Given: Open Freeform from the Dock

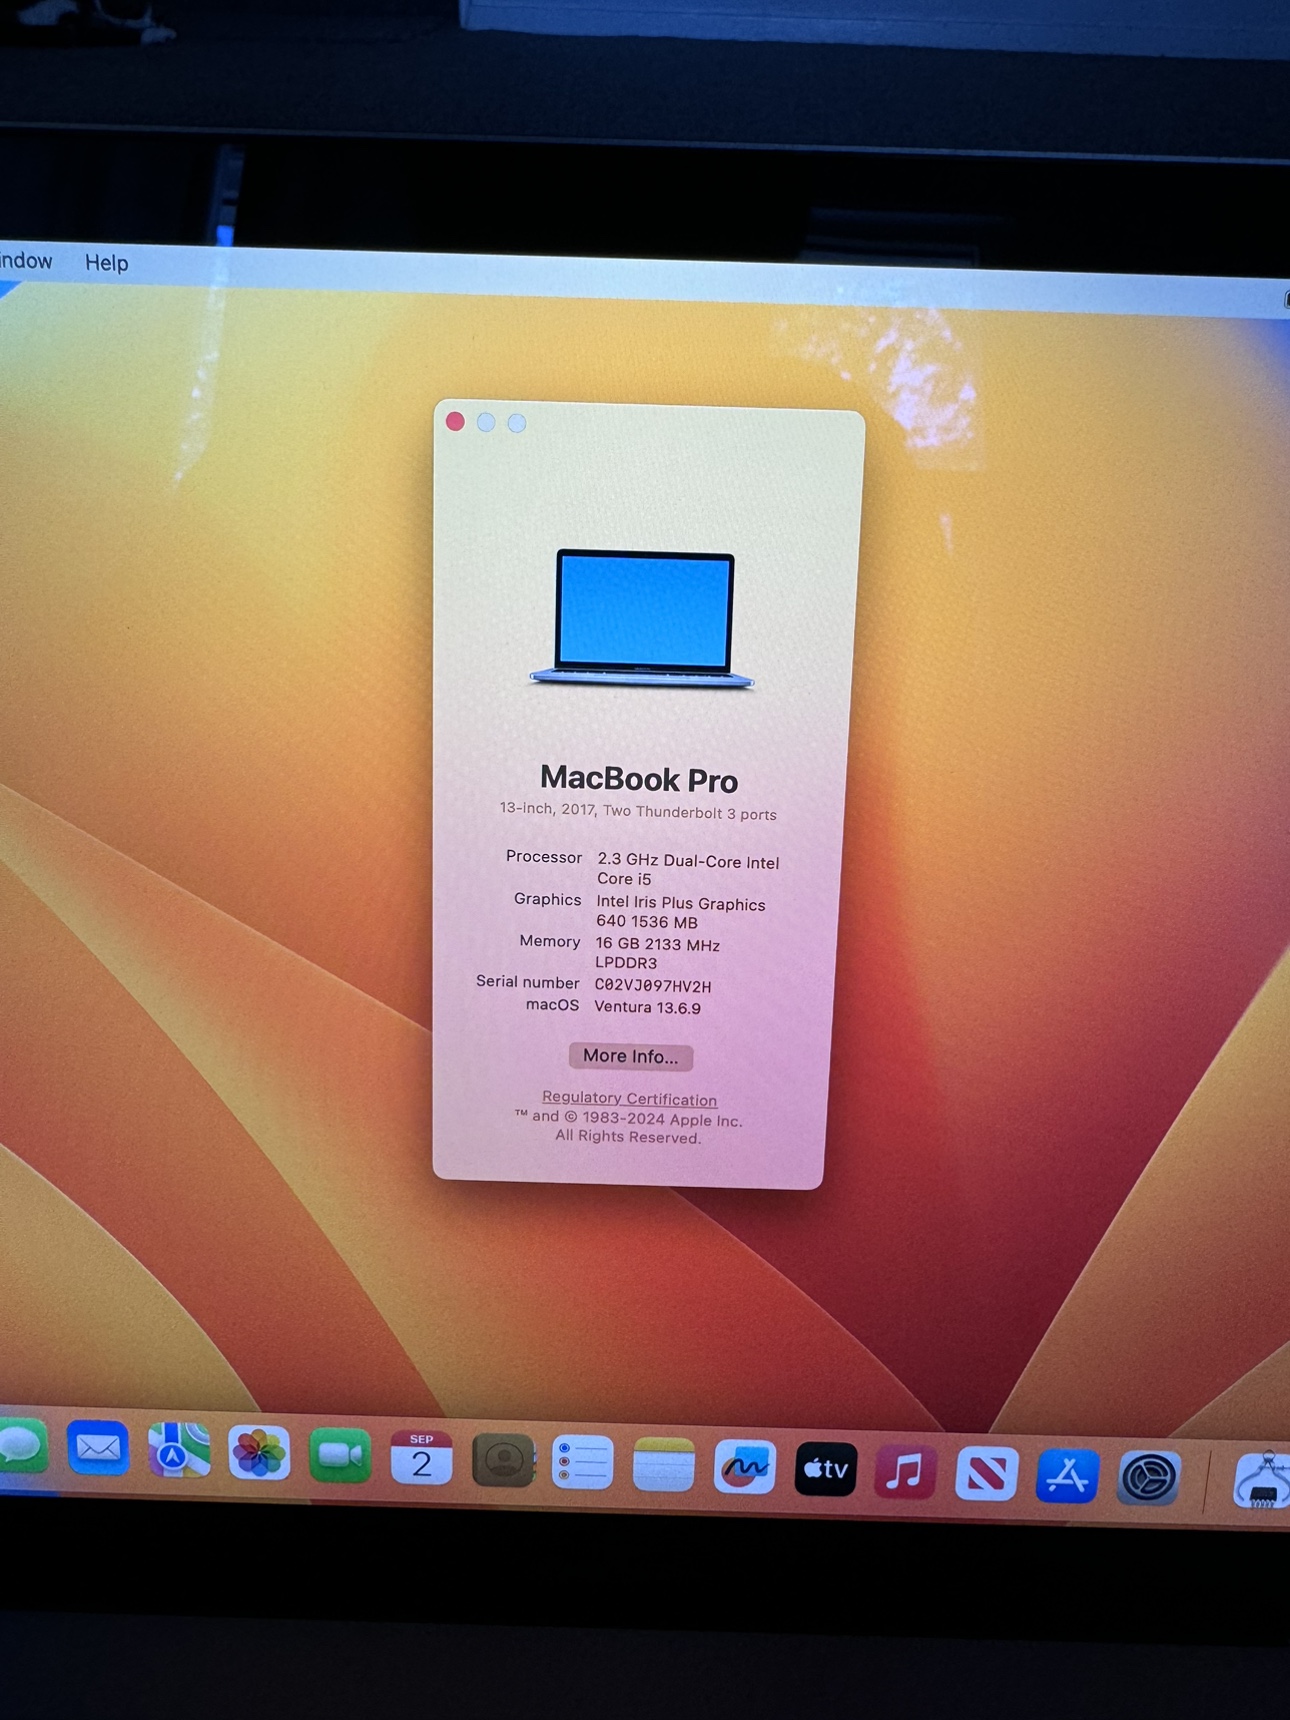Looking at the screenshot, I should pos(745,1468).
